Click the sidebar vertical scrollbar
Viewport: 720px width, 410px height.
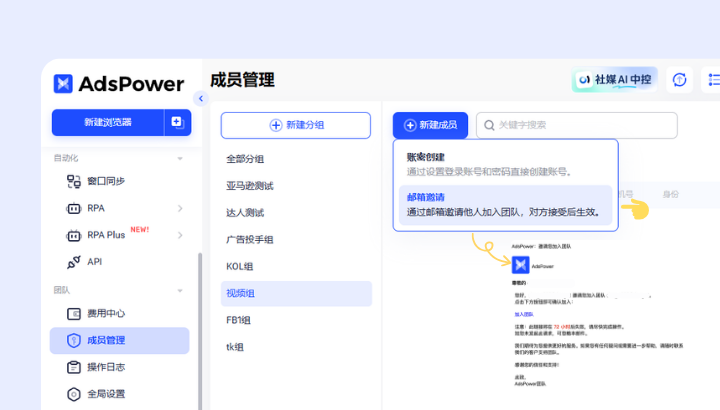coord(200,331)
